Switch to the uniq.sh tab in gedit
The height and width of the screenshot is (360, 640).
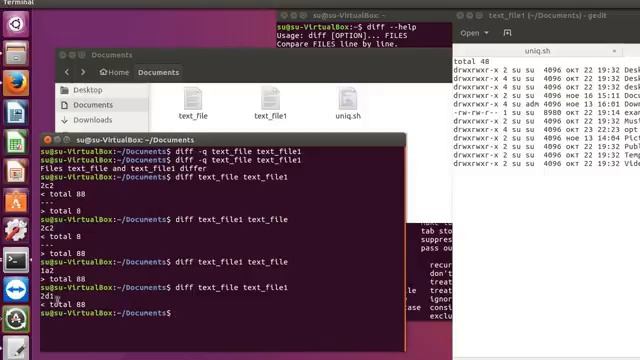coord(537,51)
